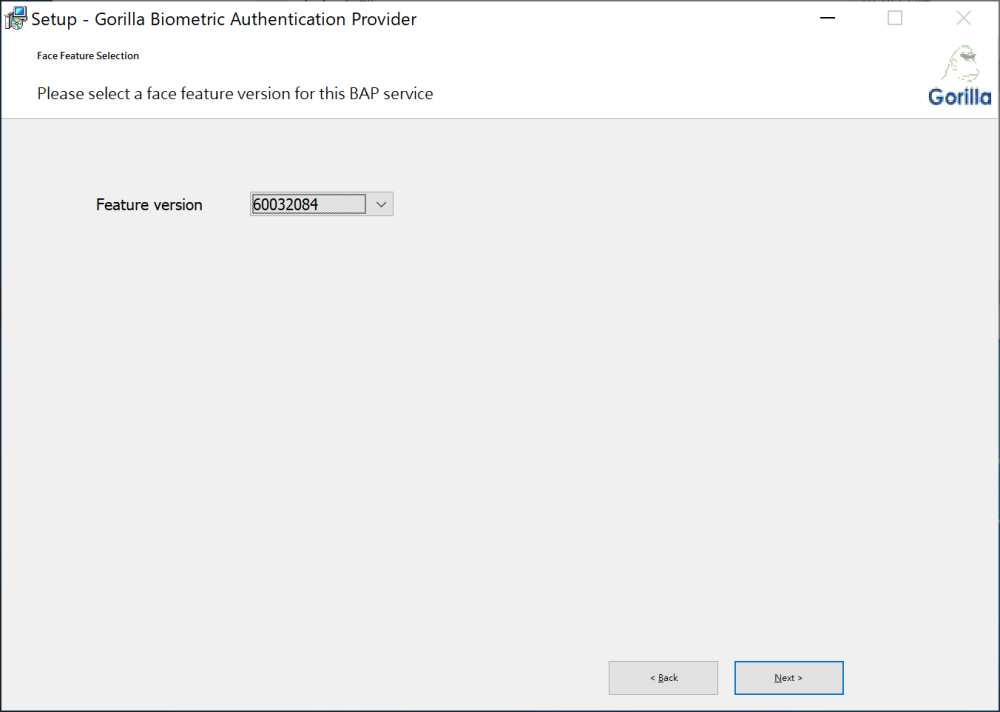Click the Next button to continue setup
The height and width of the screenshot is (712, 1000).
[x=788, y=677]
